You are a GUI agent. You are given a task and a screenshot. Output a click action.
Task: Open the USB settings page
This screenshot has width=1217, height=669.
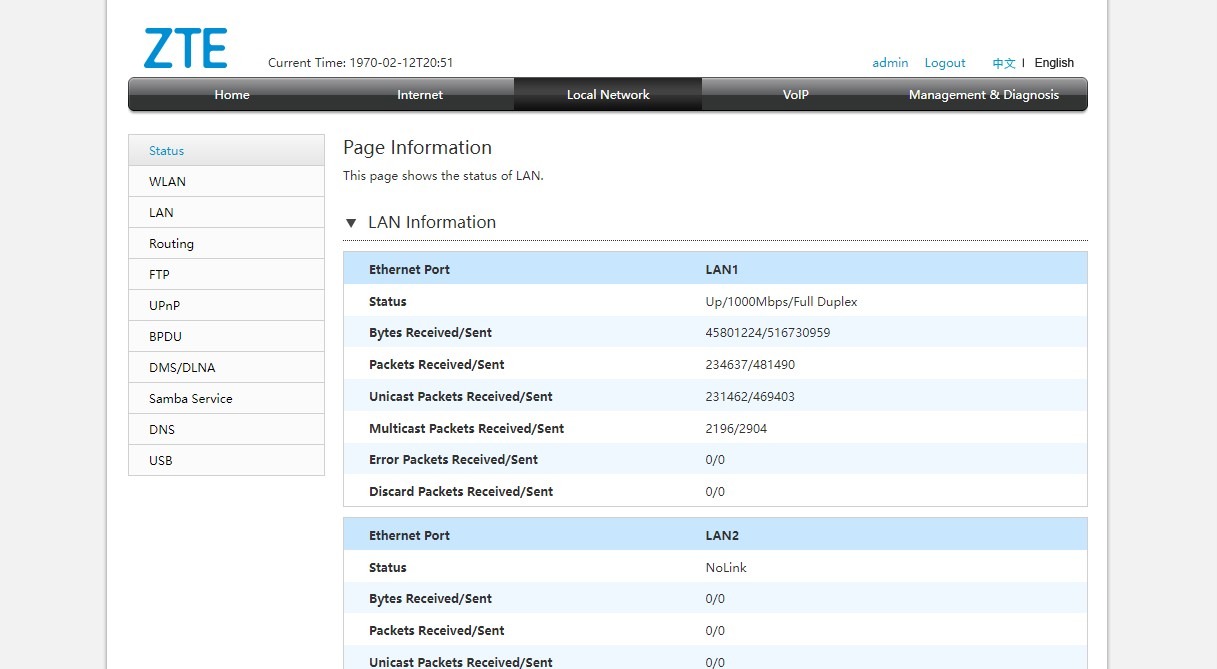(160, 460)
